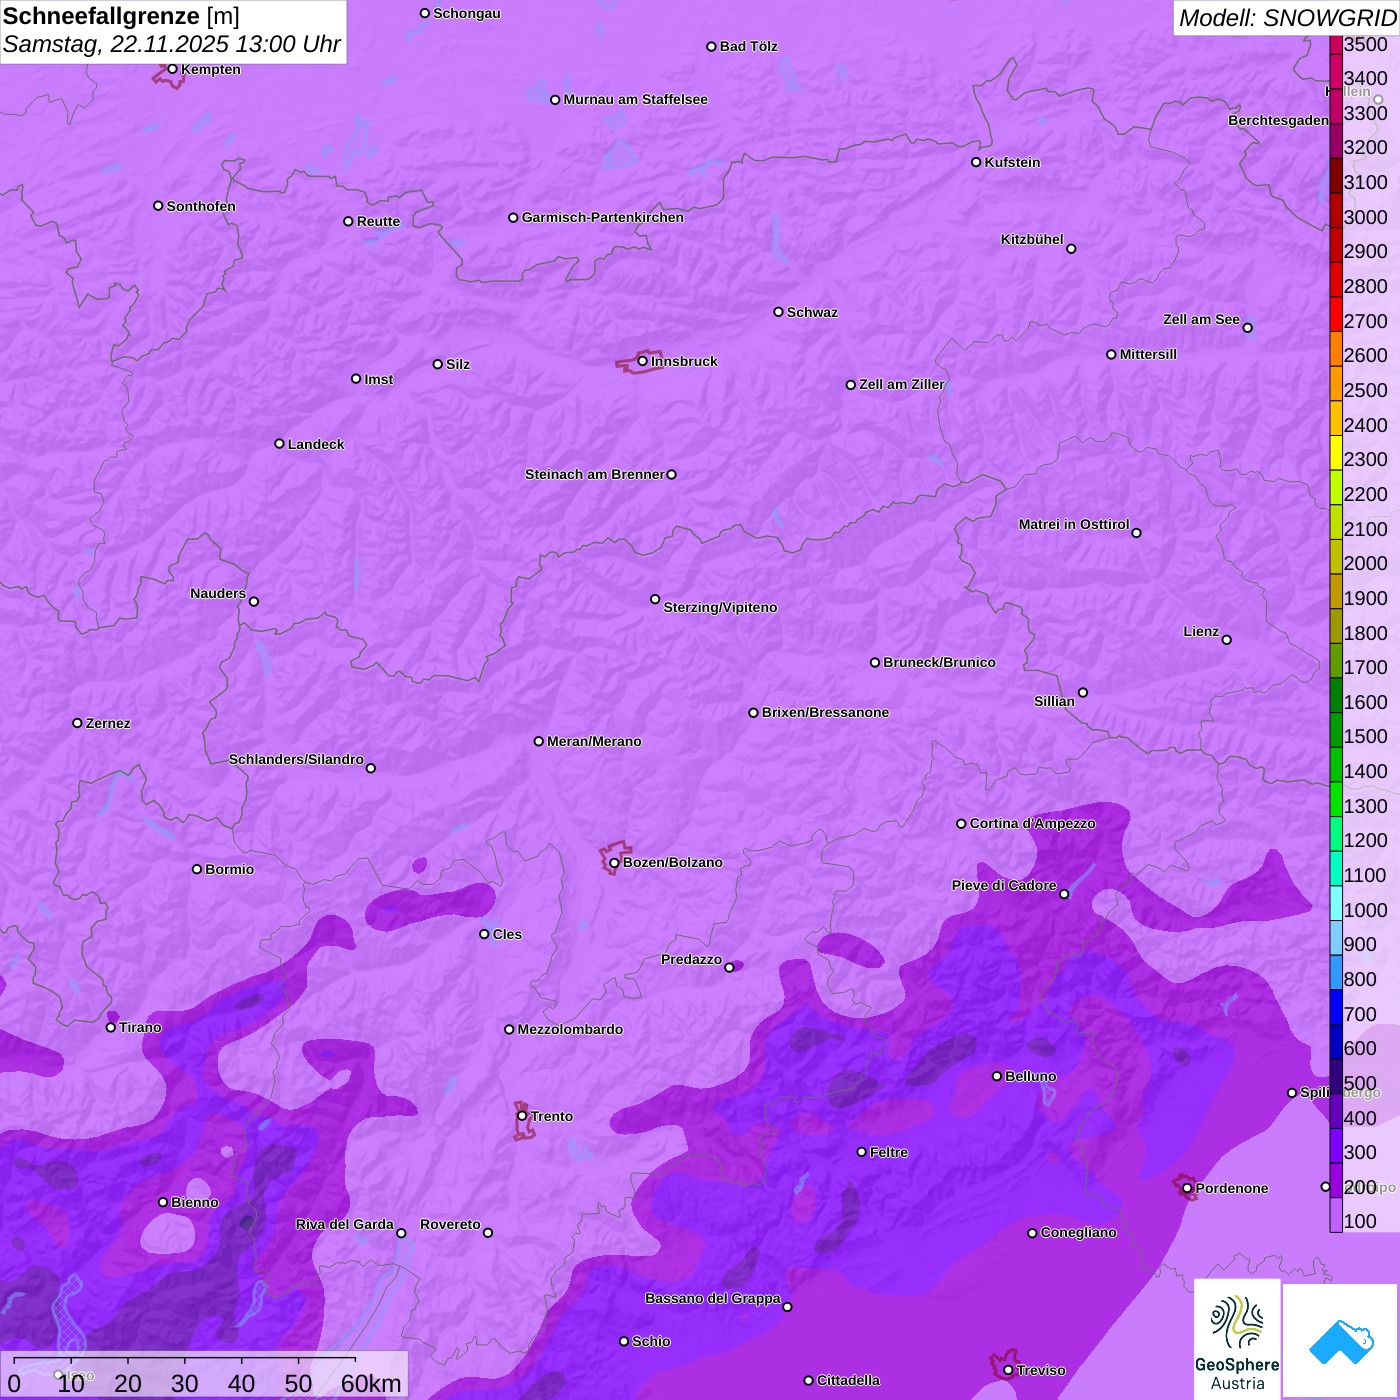The width and height of the screenshot is (1400, 1400).
Task: Select the pure red legend swatch
Action: [1336, 314]
